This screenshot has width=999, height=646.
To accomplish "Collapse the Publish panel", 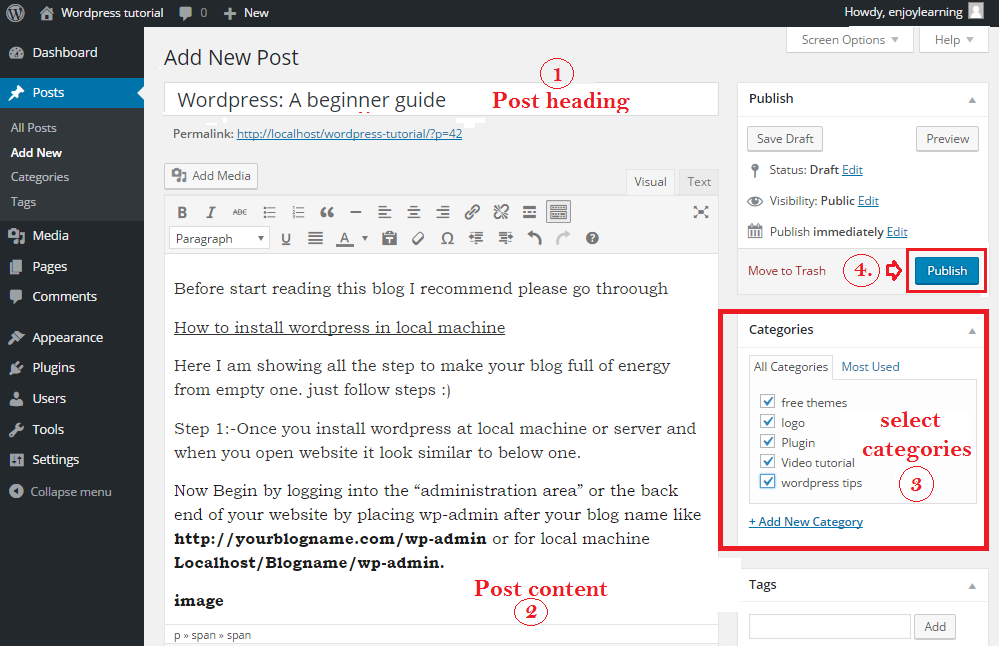I will (972, 100).
